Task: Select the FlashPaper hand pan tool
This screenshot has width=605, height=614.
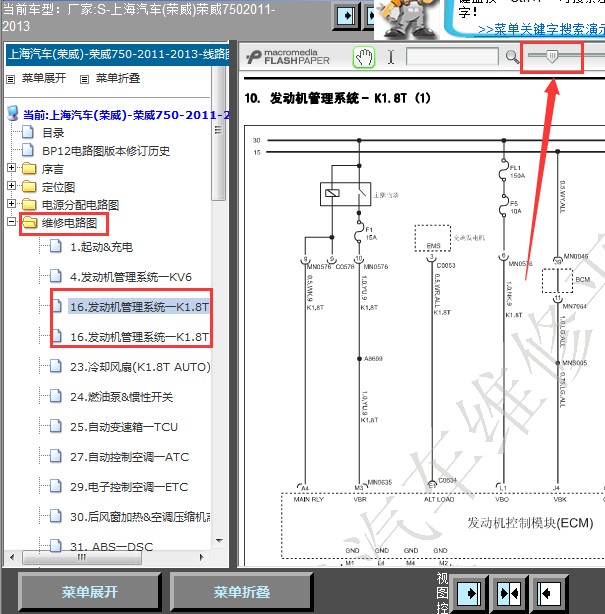Action: pyautogui.click(x=364, y=58)
